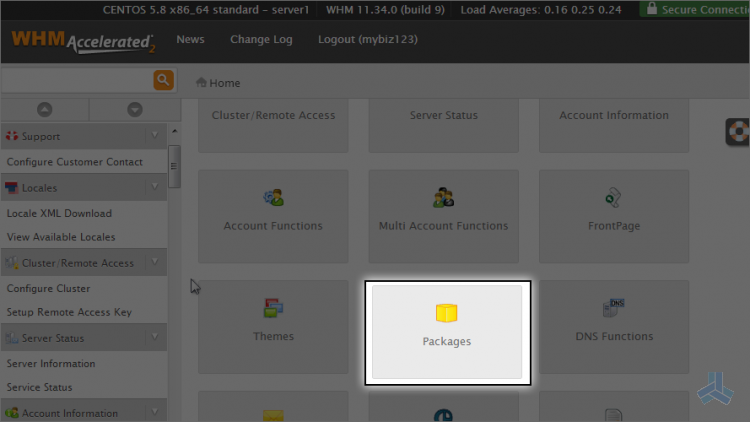Click the Support section header

[x=84, y=136]
